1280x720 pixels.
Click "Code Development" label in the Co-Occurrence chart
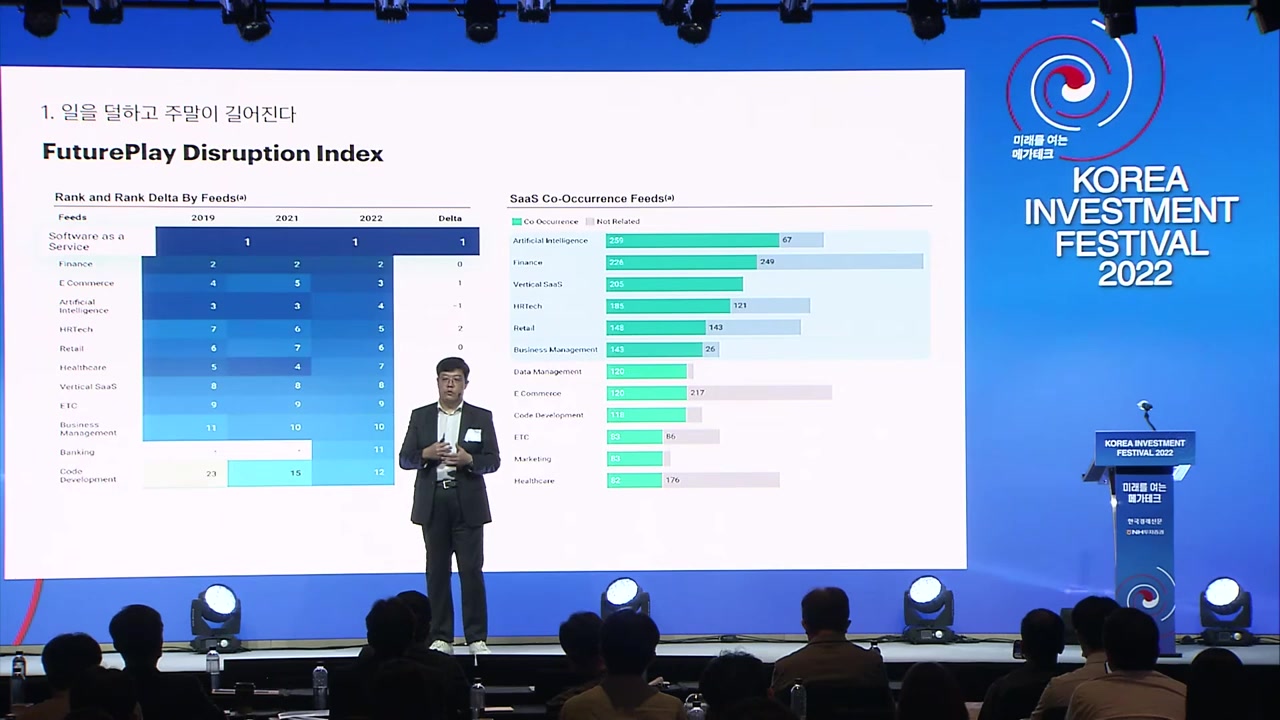[x=549, y=415]
